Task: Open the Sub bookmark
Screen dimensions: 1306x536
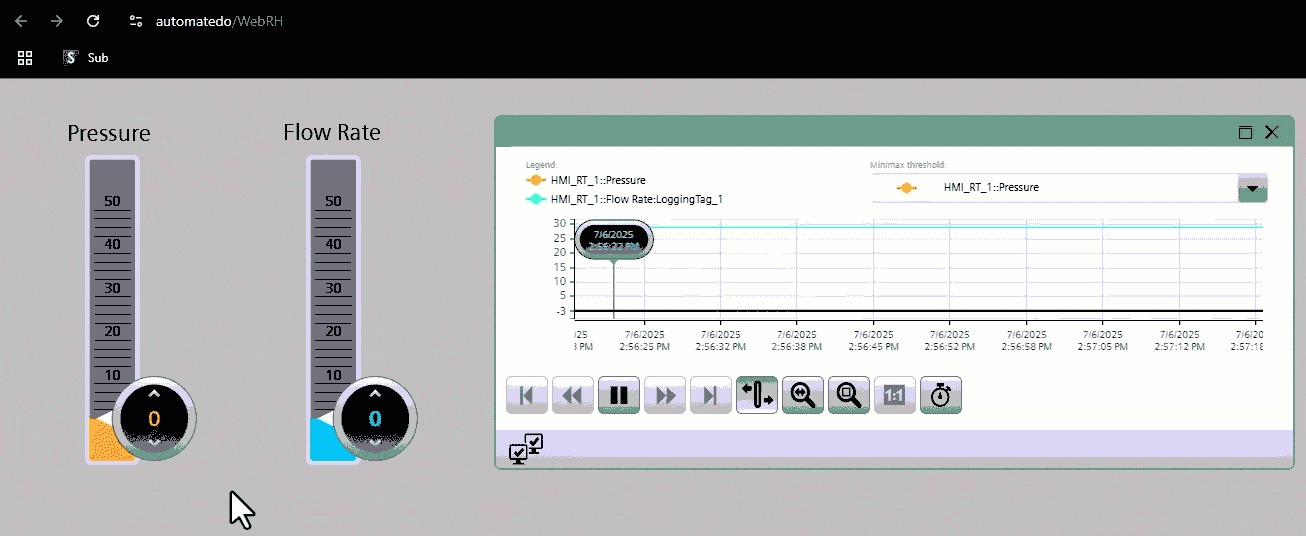Action: point(86,58)
